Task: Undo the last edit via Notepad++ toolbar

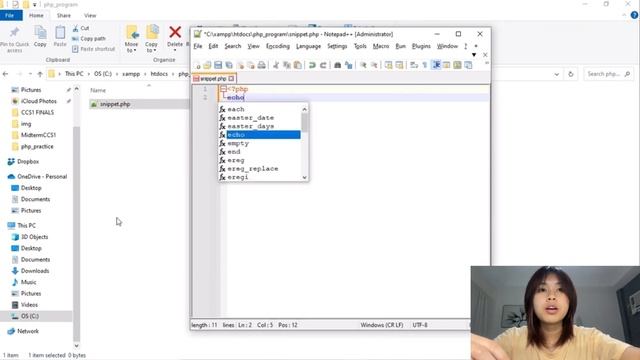Action: (312, 65)
